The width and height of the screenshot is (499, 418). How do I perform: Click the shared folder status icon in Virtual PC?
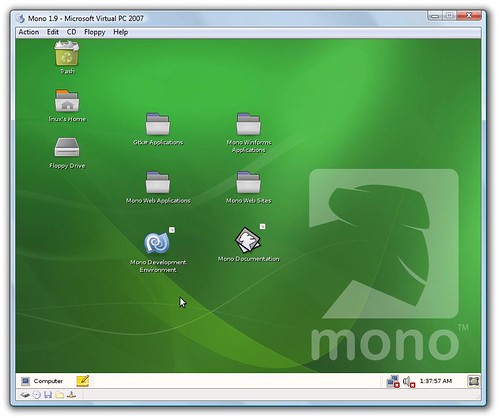click(x=60, y=395)
